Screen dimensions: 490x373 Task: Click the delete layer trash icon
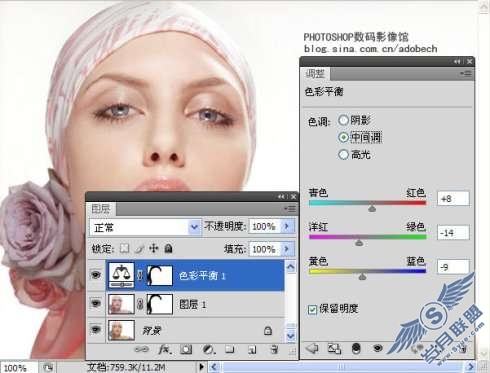click(274, 349)
